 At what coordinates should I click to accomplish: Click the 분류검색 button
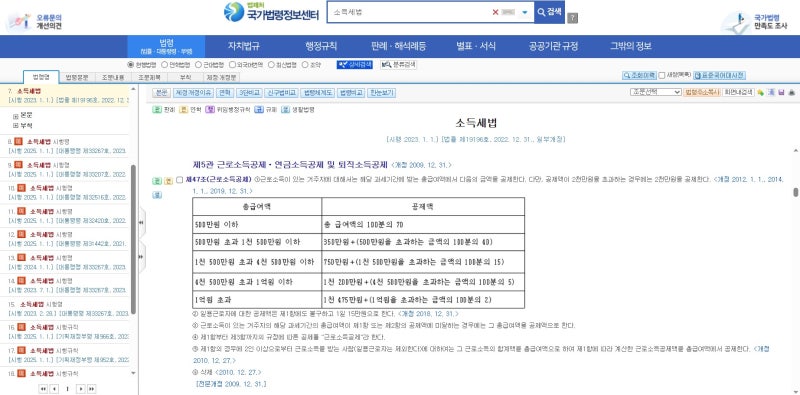(x=398, y=65)
